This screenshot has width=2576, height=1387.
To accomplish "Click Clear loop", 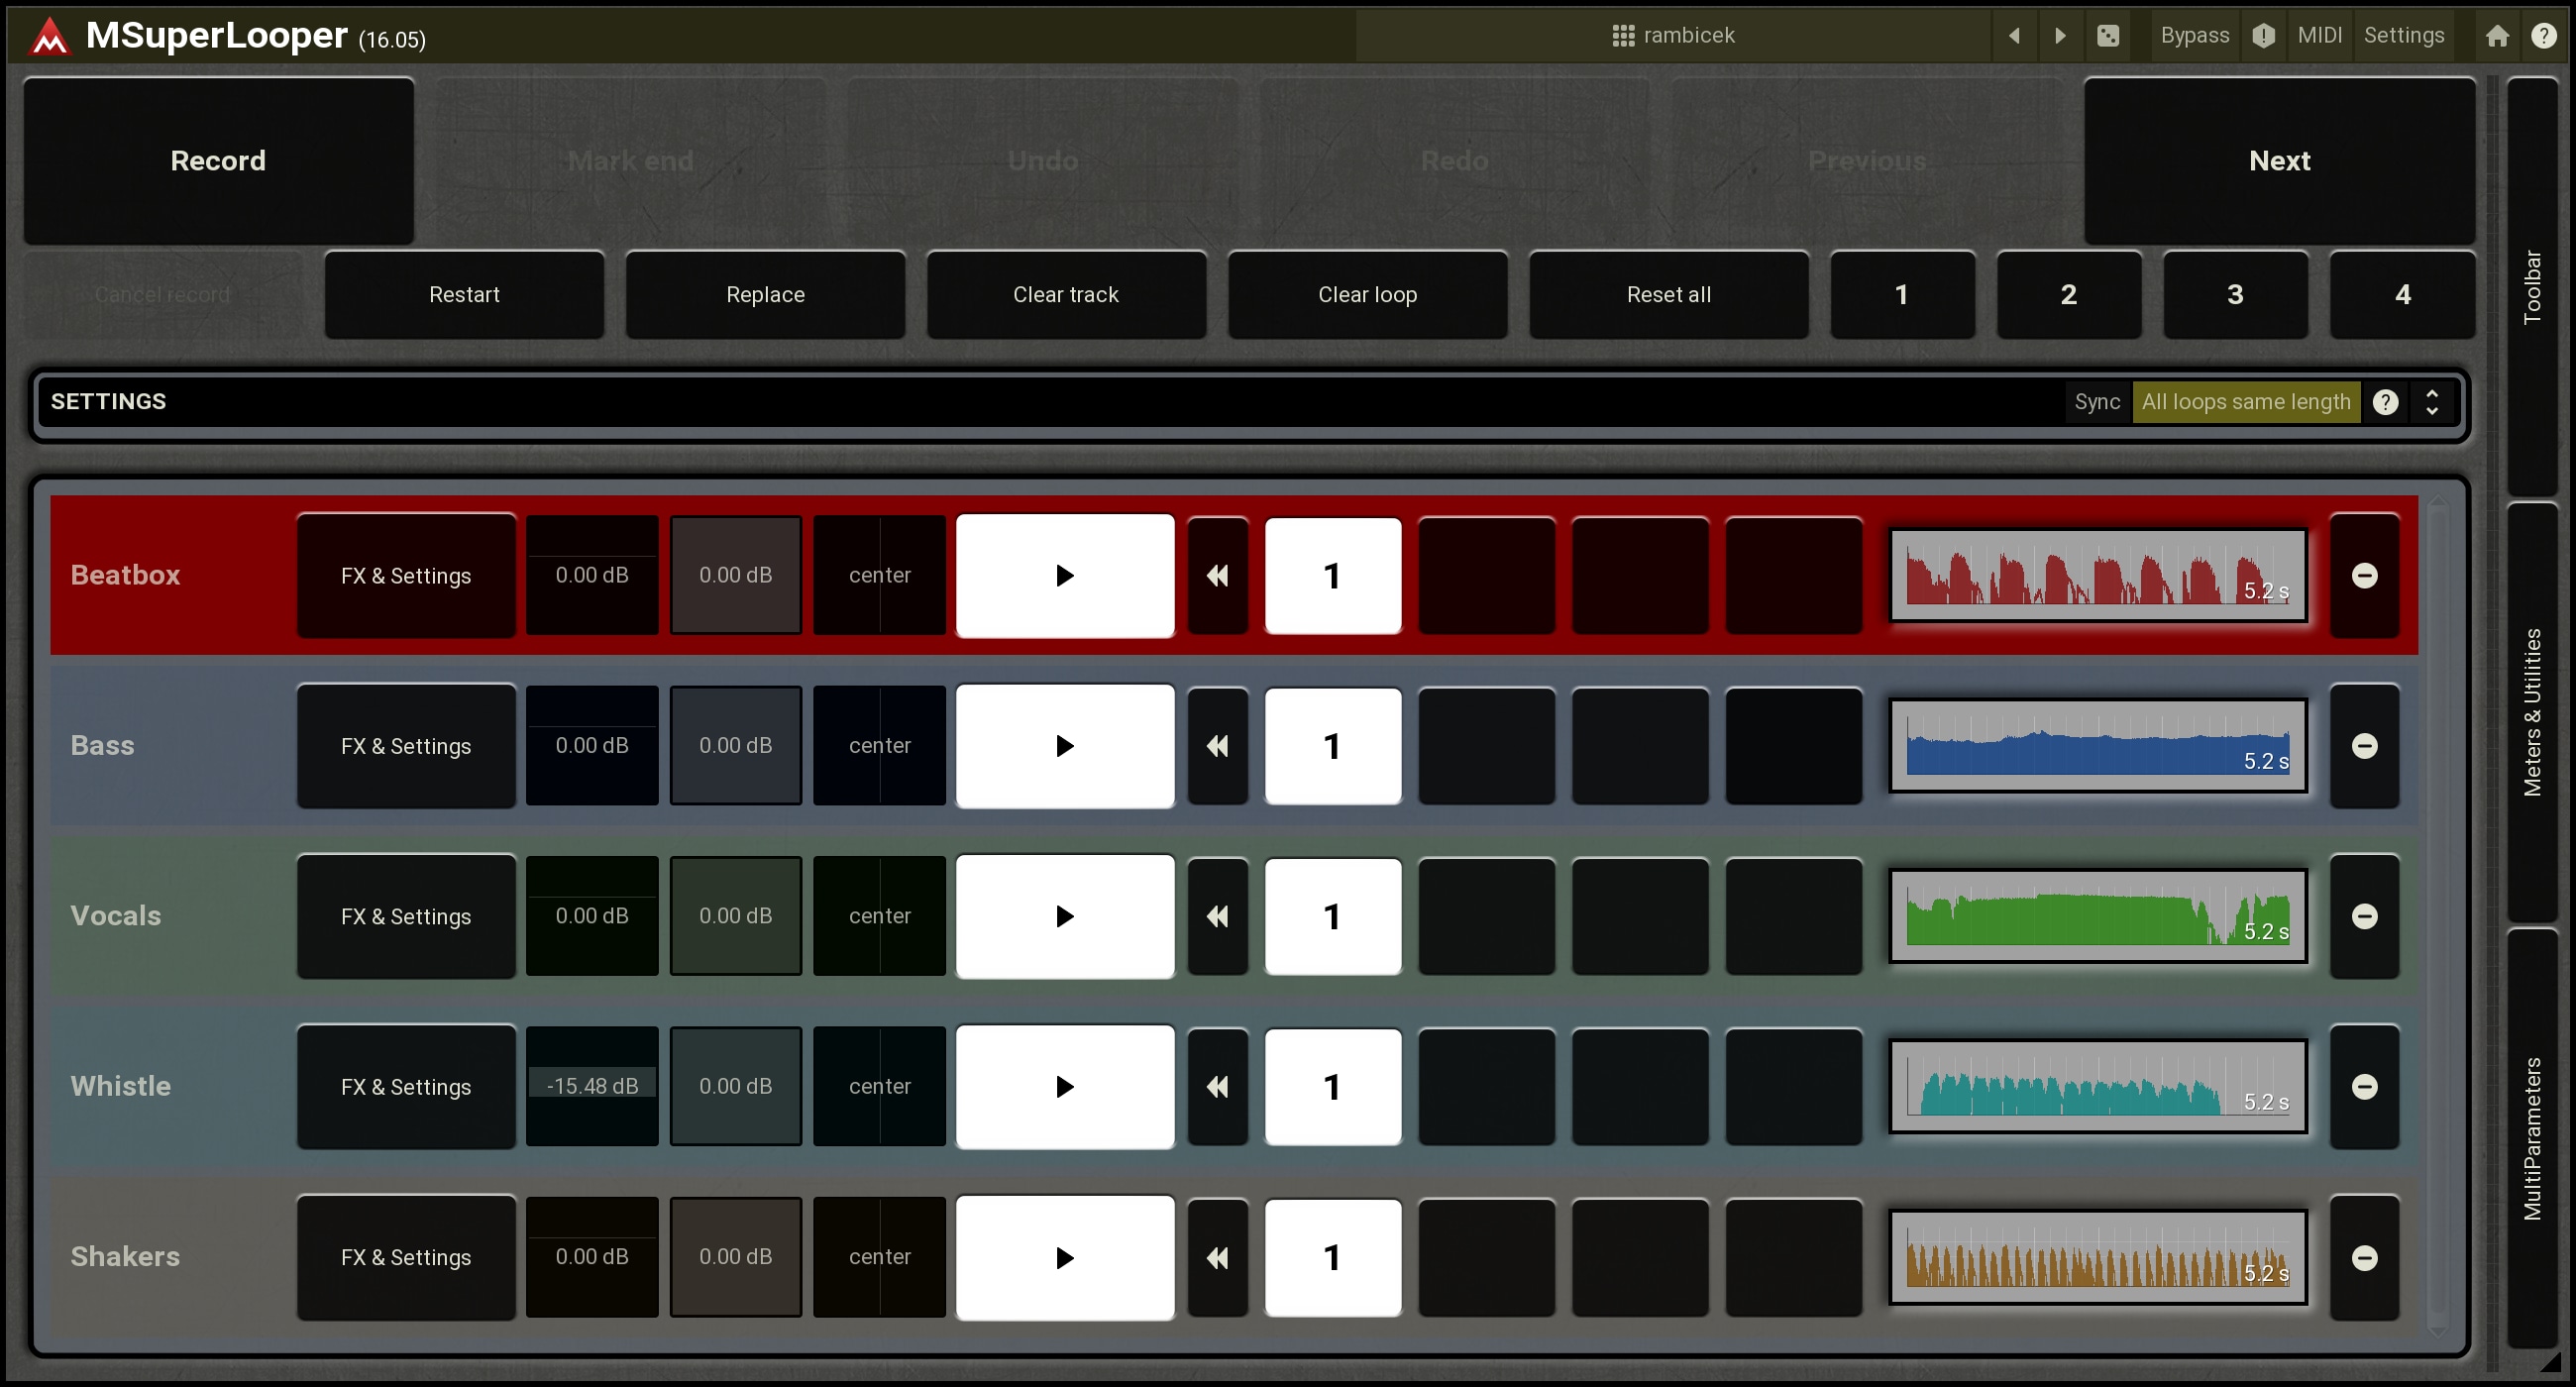I will click(1367, 295).
